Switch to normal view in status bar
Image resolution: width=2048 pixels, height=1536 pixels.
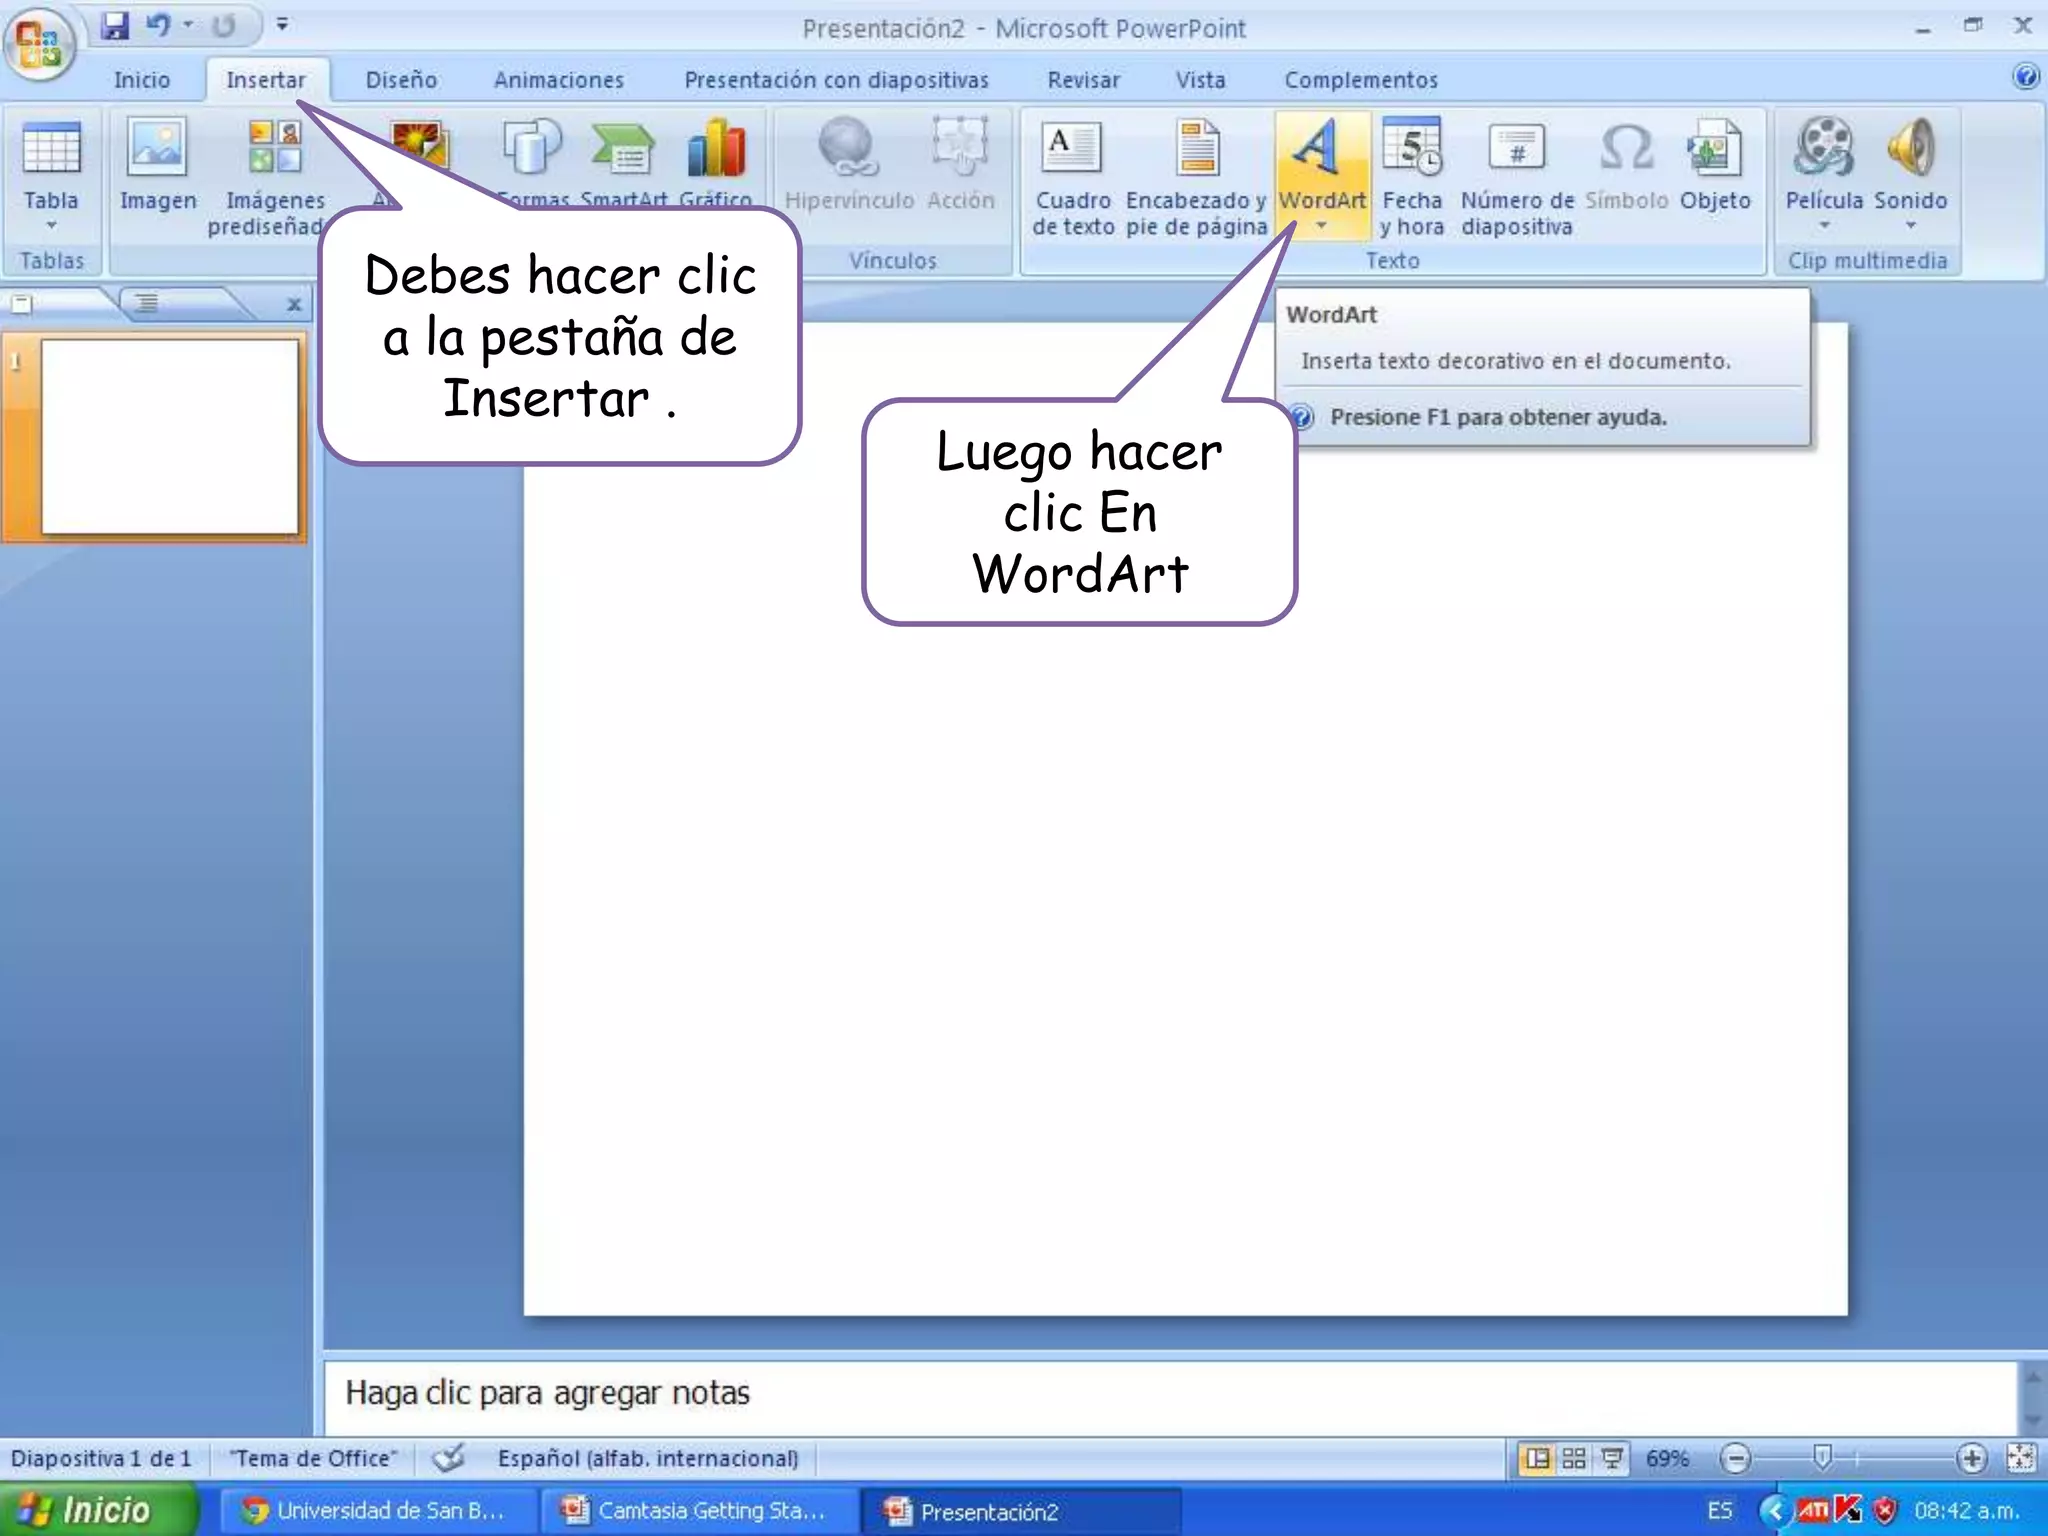coord(1537,1459)
